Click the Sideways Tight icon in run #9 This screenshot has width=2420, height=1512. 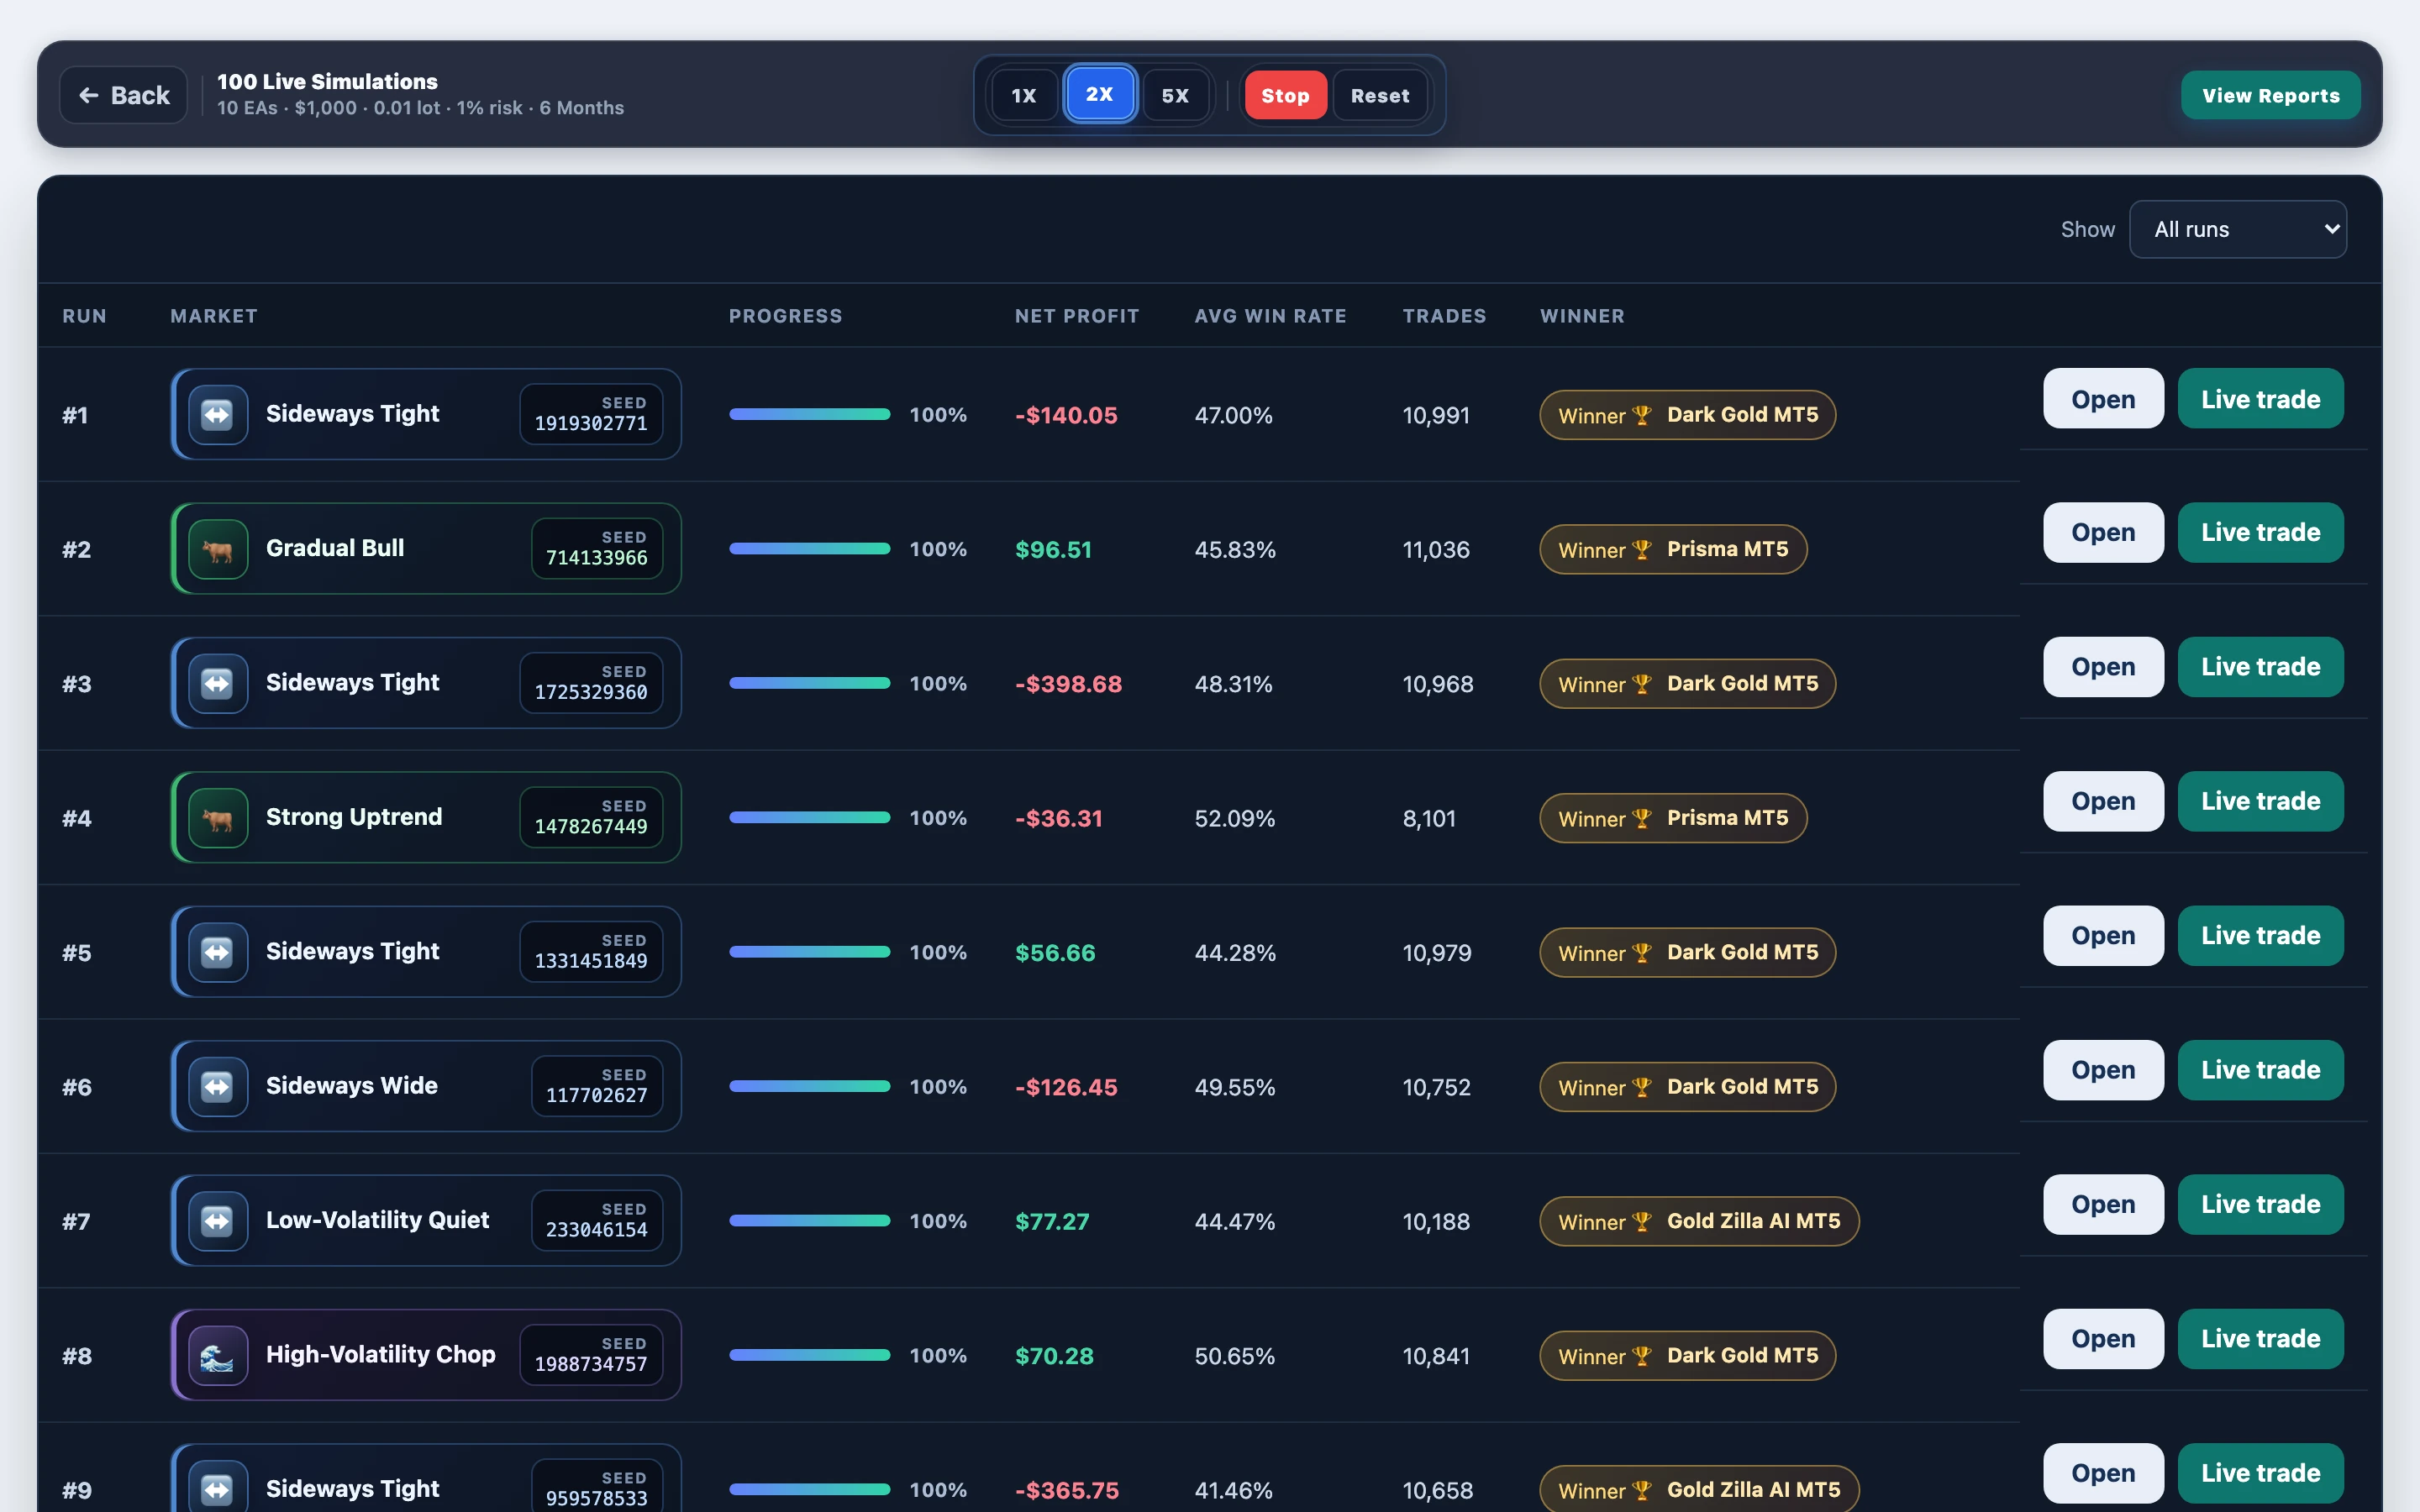point(218,1489)
